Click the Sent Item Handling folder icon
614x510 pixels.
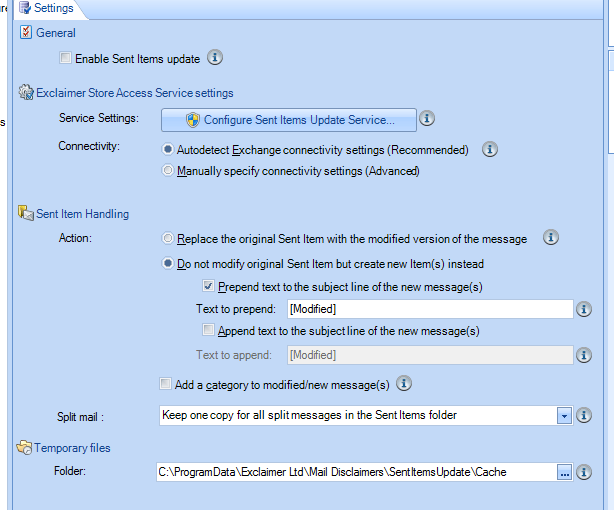tap(26, 213)
